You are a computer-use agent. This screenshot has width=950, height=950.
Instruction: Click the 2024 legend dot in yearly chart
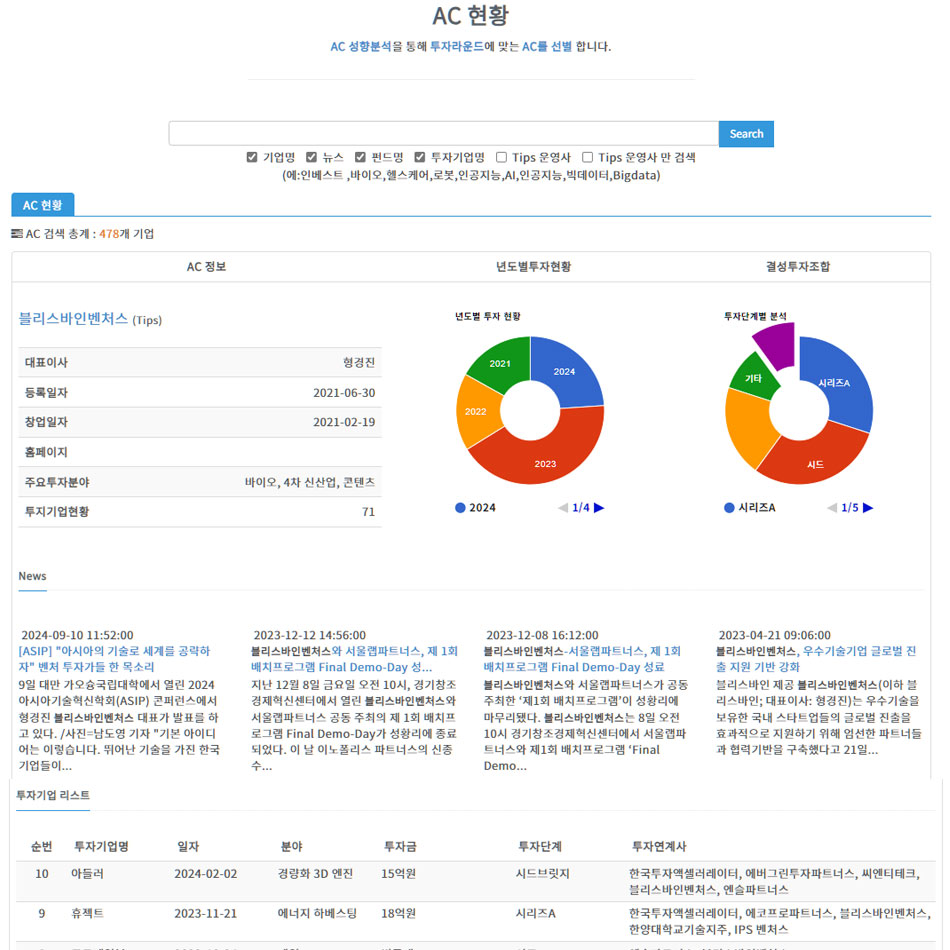pyautogui.click(x=460, y=508)
